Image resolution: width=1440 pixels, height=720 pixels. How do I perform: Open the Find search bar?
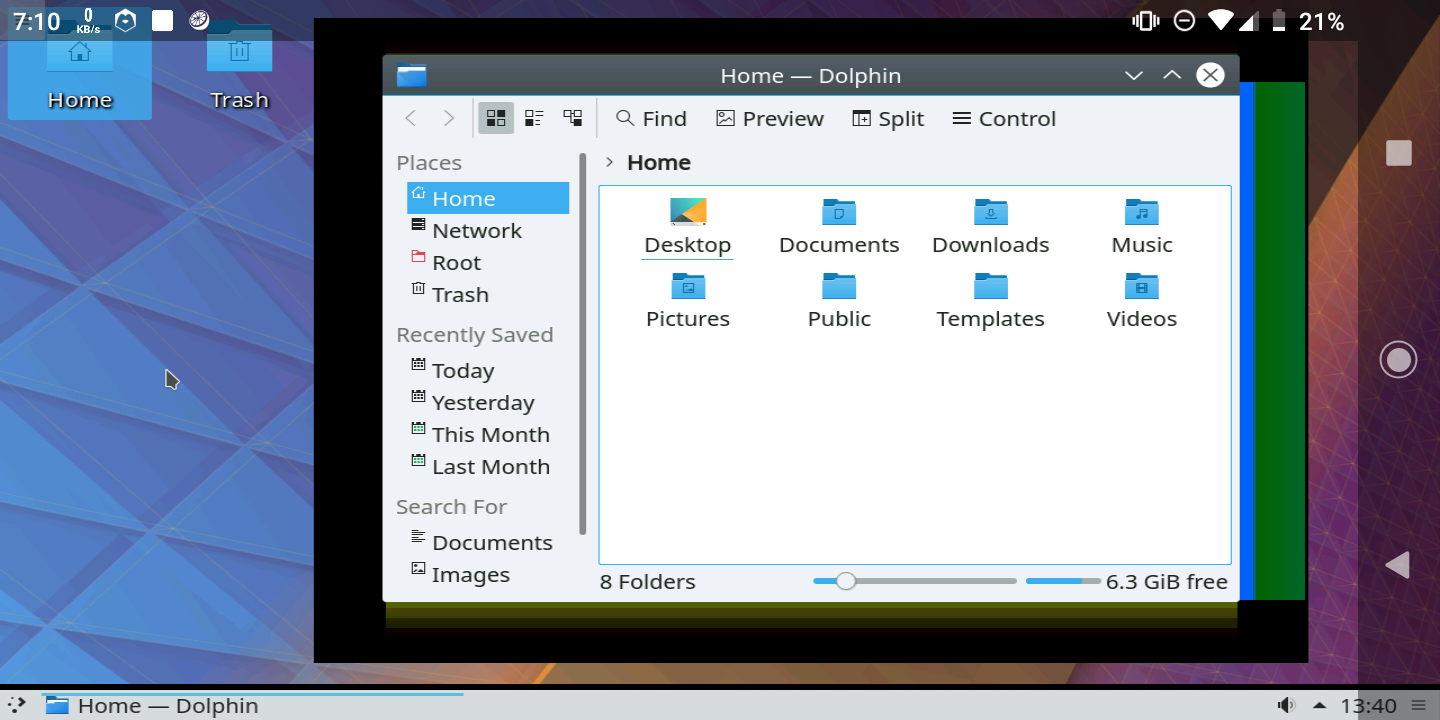click(650, 118)
